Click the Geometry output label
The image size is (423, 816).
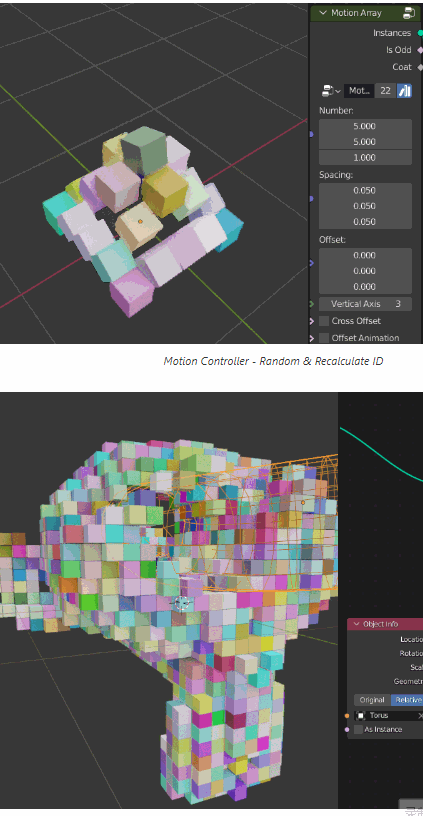pyautogui.click(x=408, y=681)
